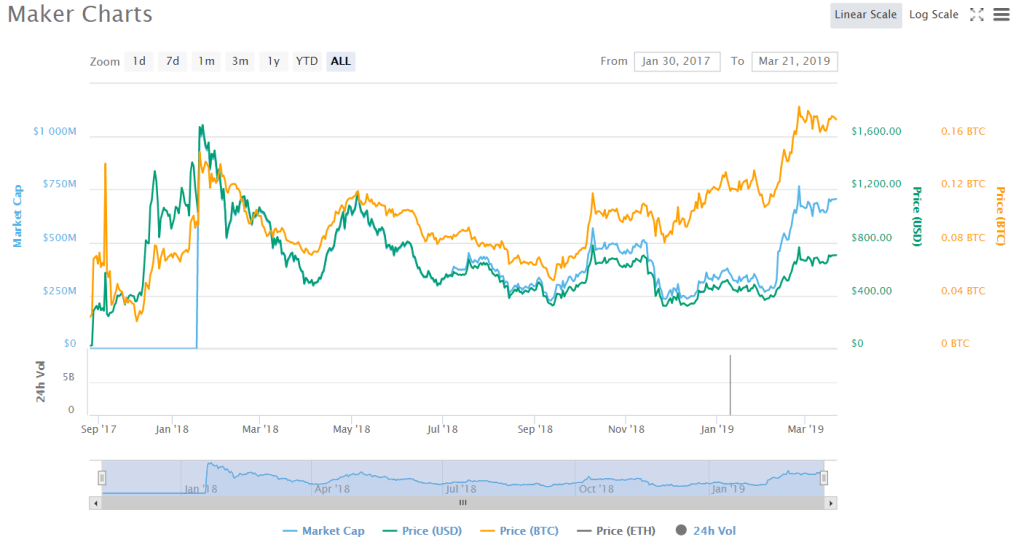Select the 3m zoom option
This screenshot has width=1024, height=545.
[x=240, y=61]
